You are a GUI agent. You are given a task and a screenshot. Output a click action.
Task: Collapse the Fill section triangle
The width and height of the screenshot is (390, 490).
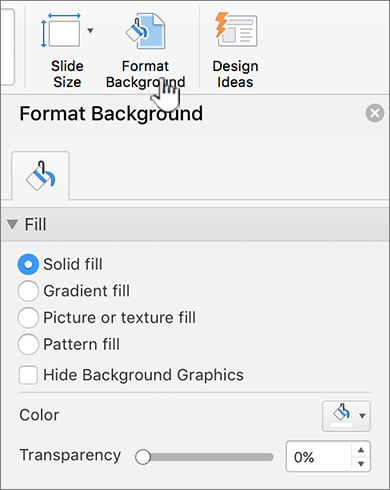[x=12, y=224]
